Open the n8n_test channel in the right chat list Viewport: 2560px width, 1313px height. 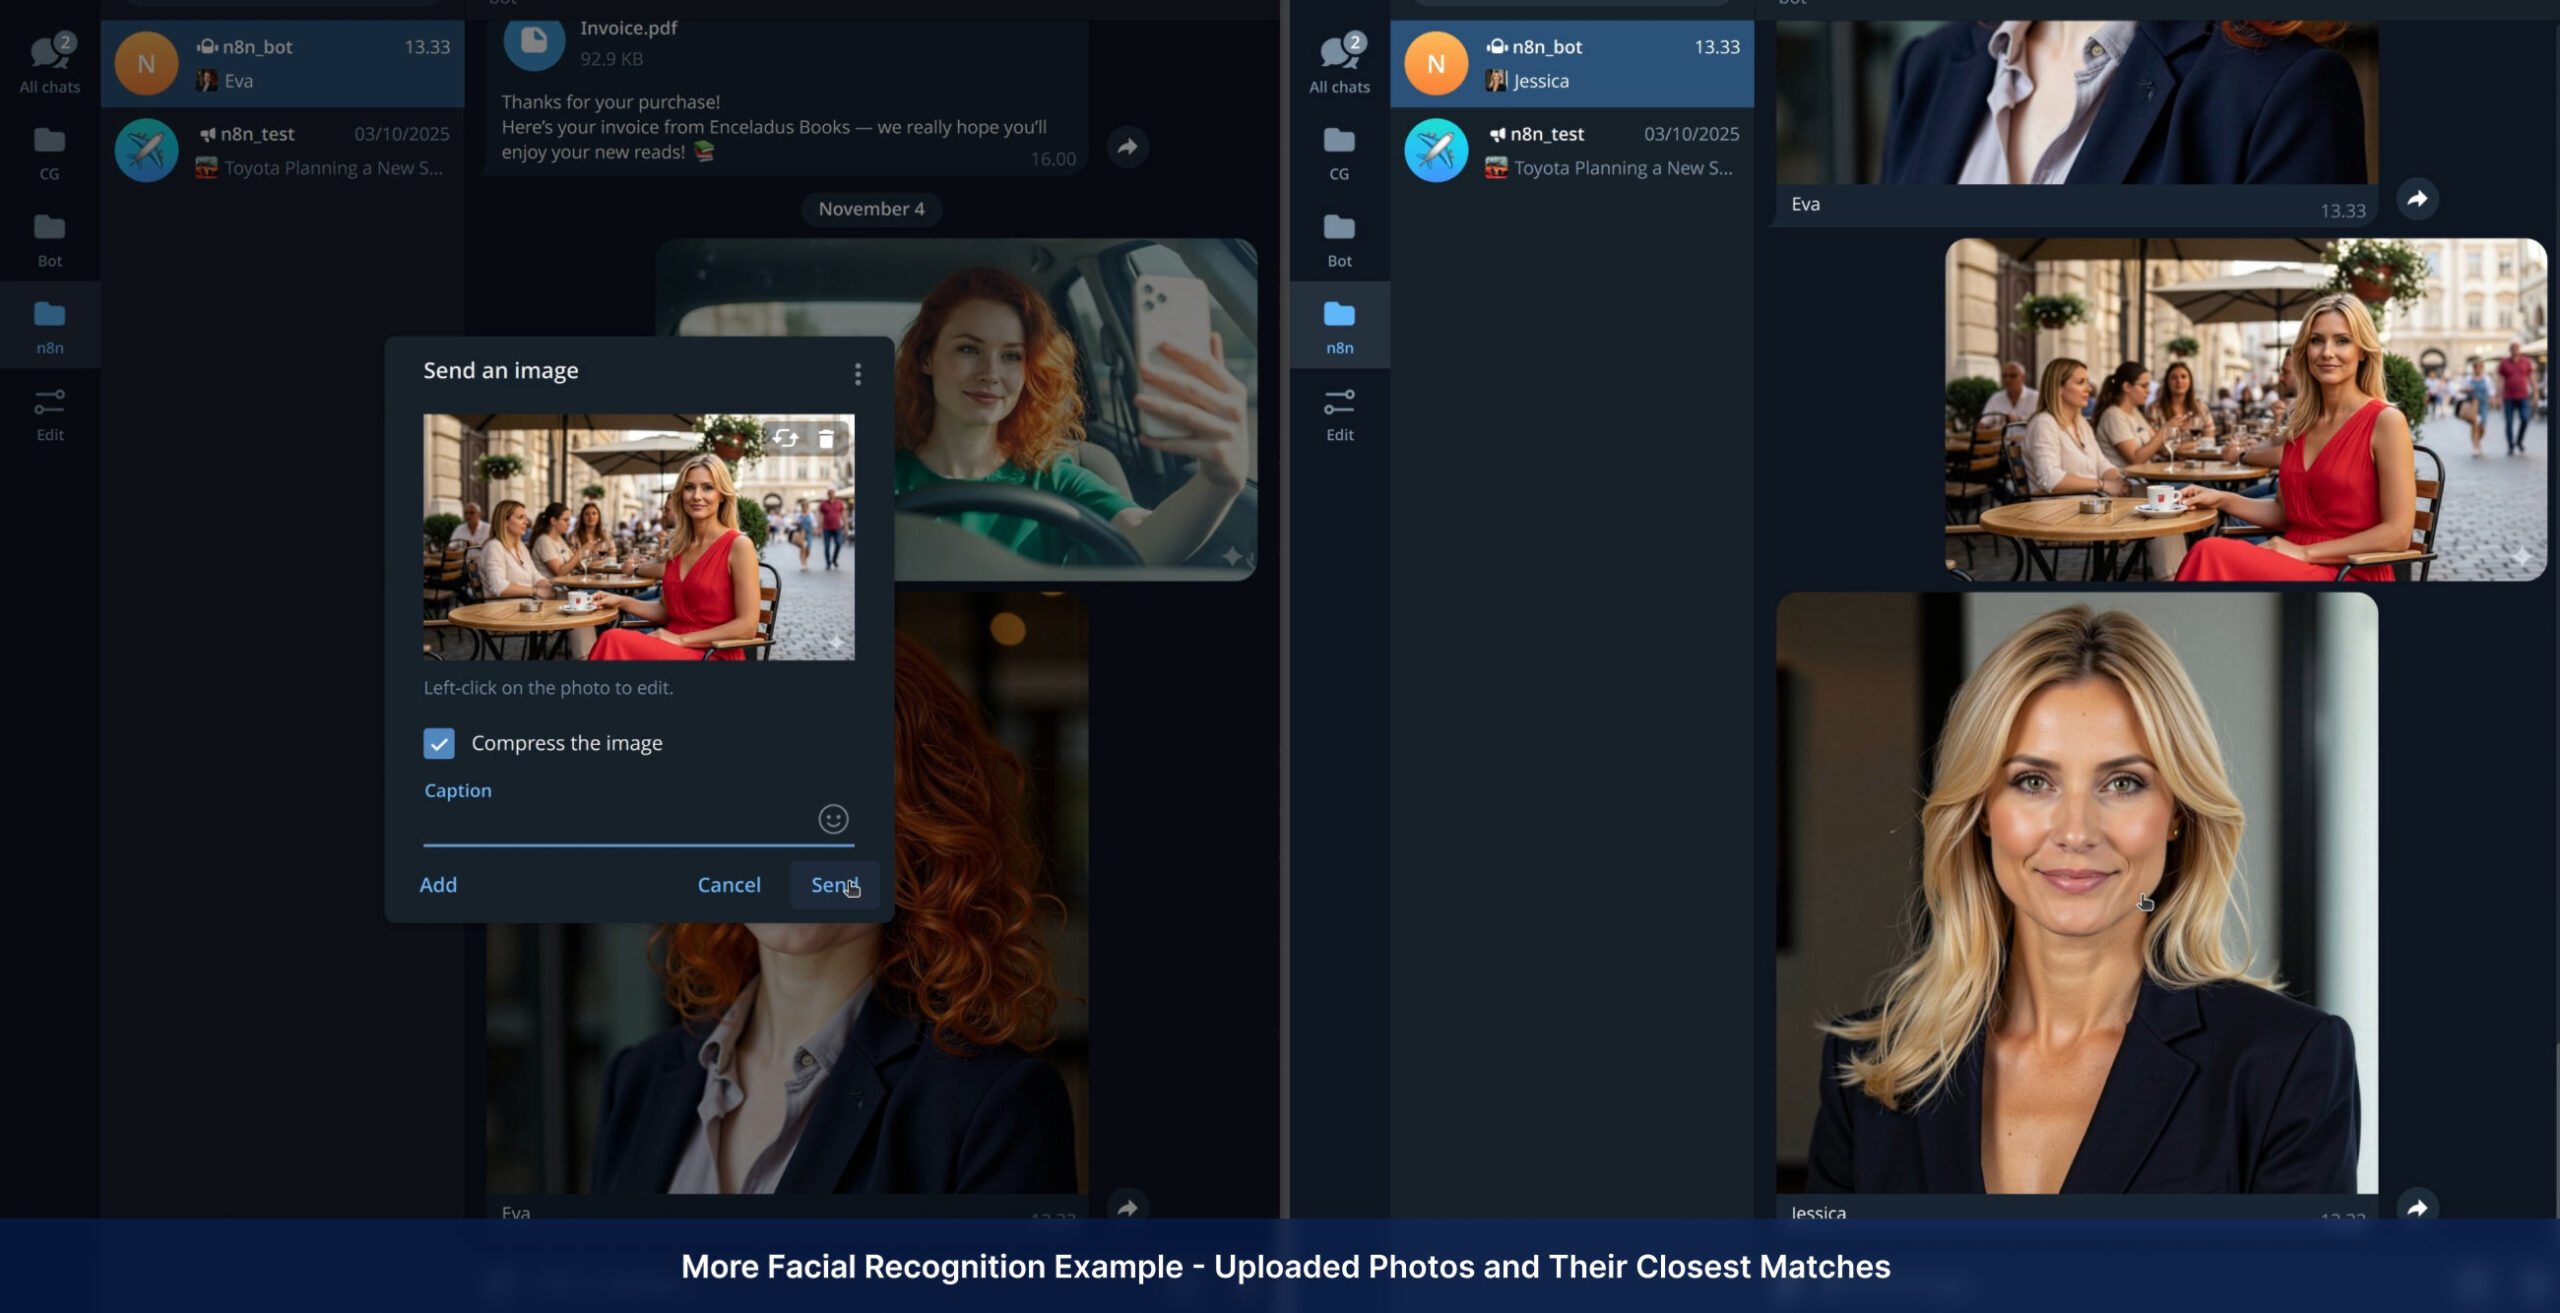(1571, 150)
